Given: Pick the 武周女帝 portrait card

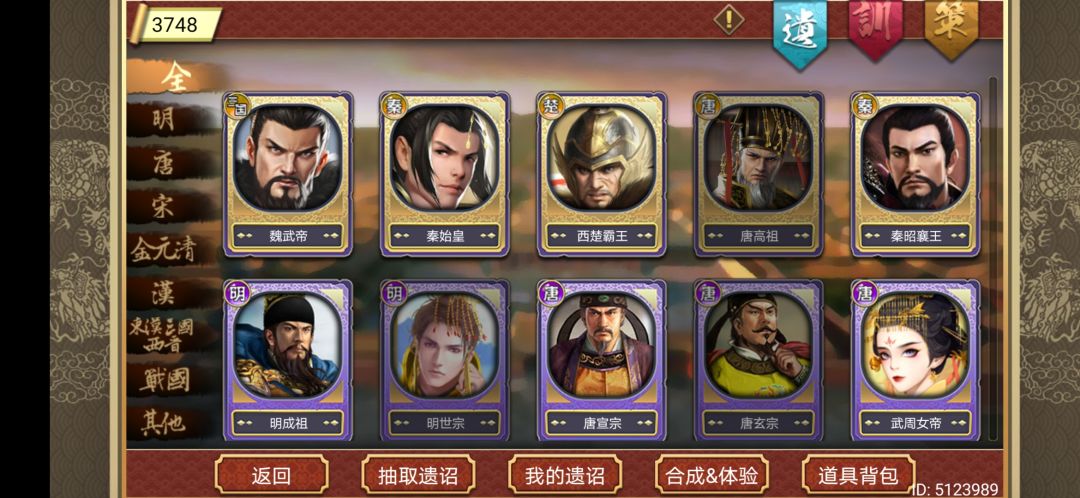Looking at the screenshot, I should click(x=915, y=360).
